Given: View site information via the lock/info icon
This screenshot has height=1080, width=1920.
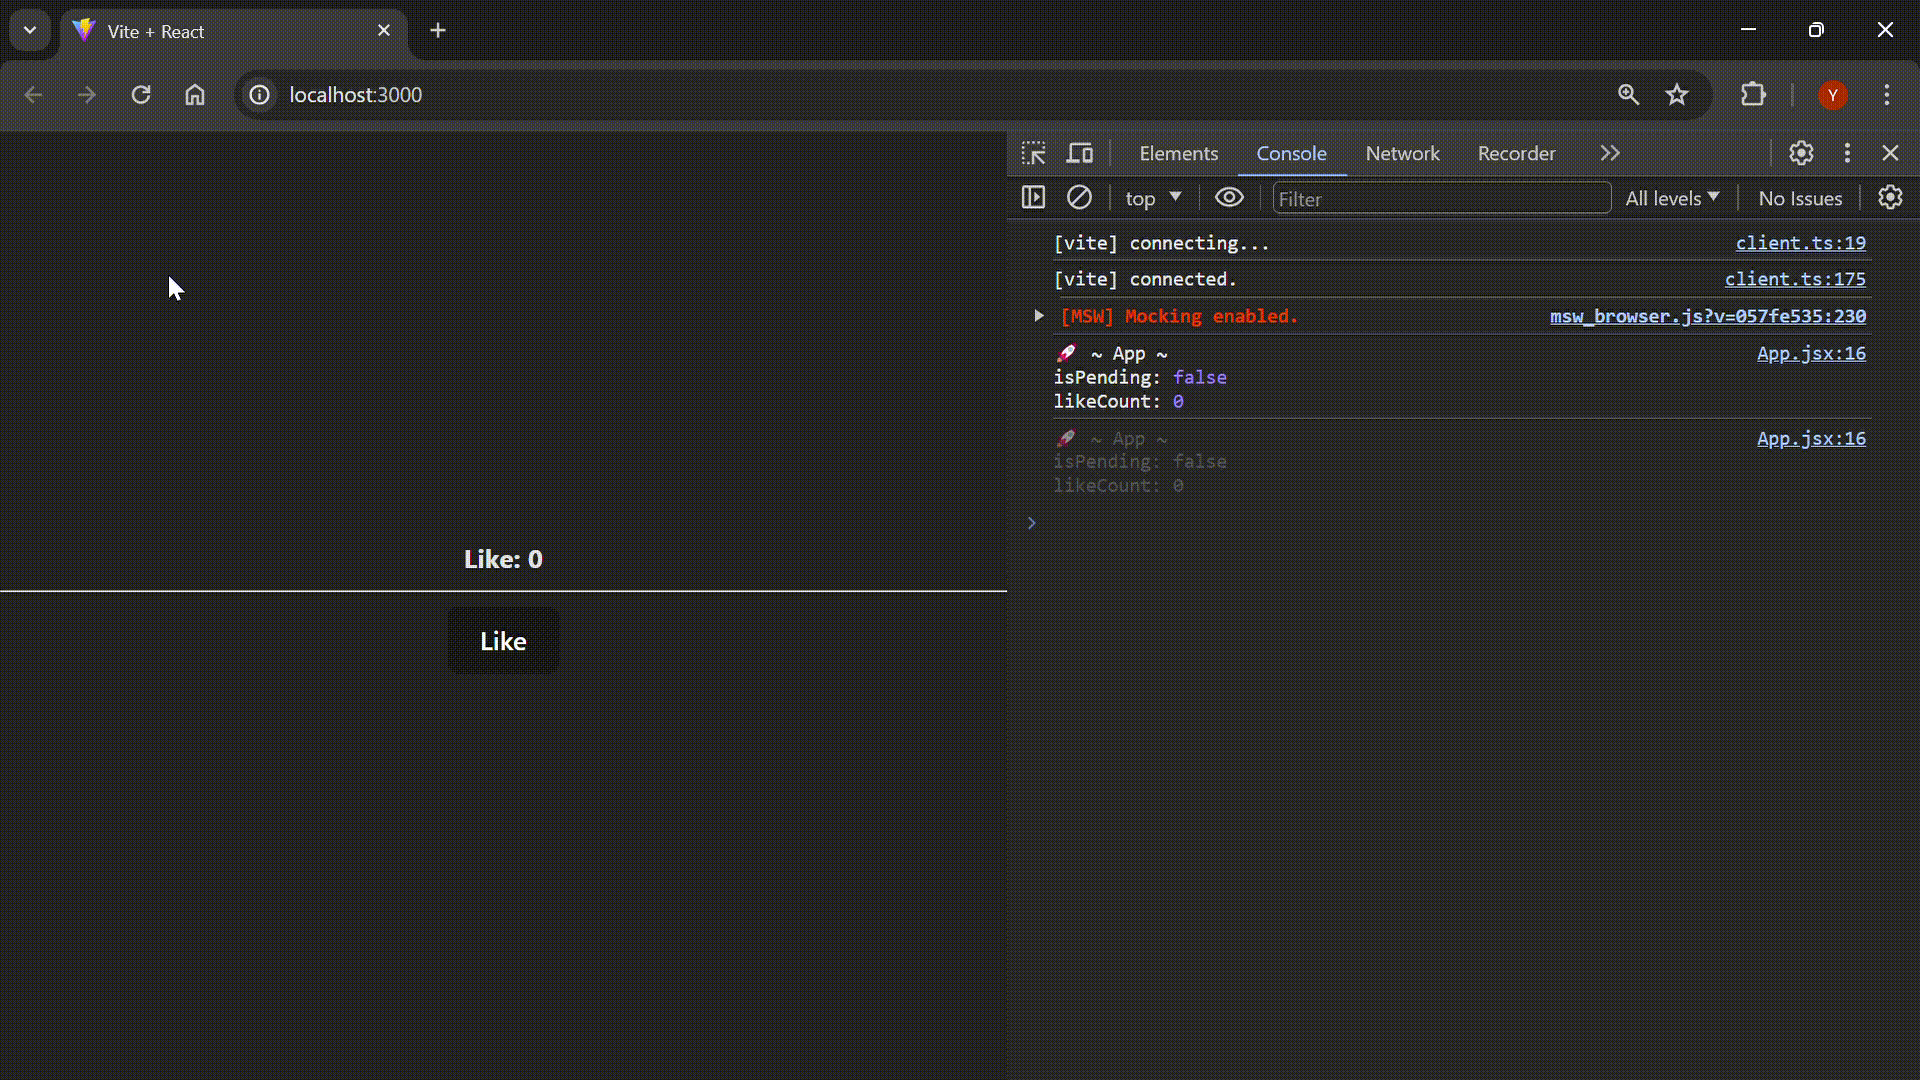Looking at the screenshot, I should [x=259, y=94].
